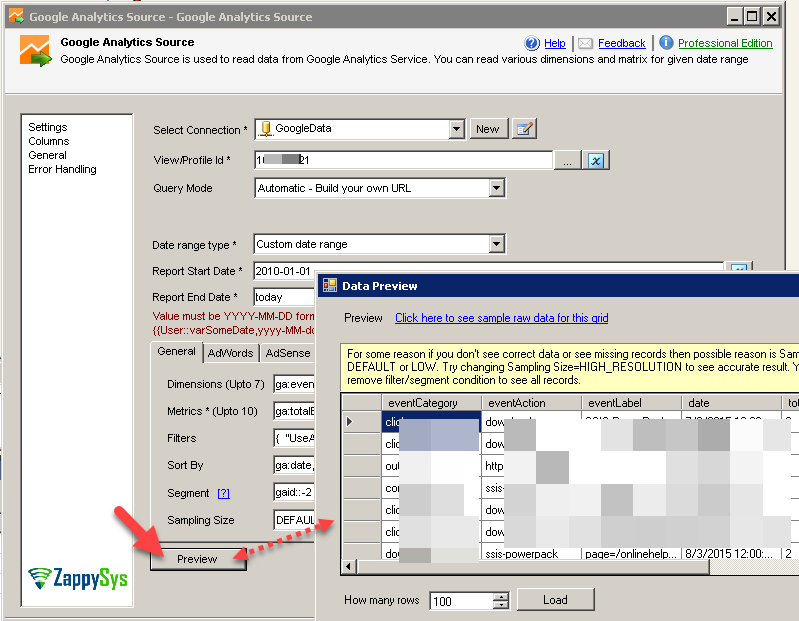Expand the Select Connection dropdown arrow
This screenshot has height=621, width=799.
tap(457, 129)
